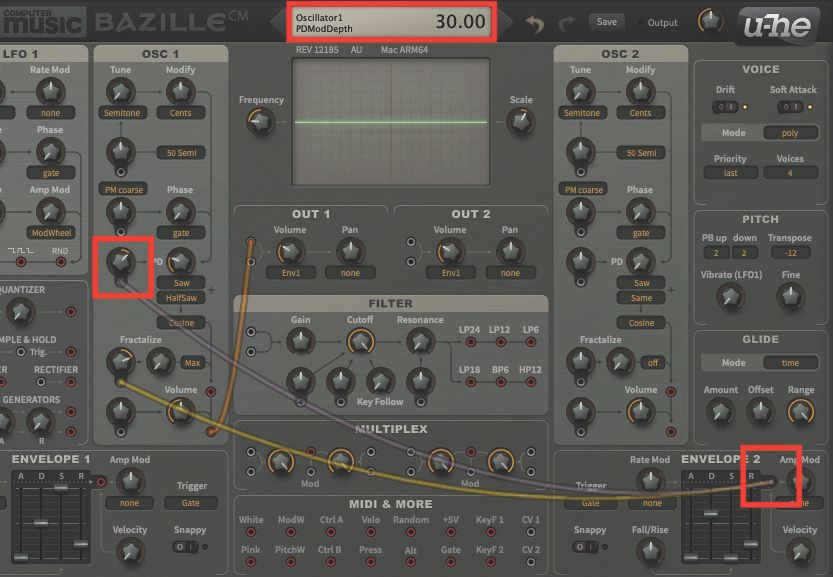Viewport: 833px width, 577px height.
Task: Select the next preset arrow
Action: (508, 20)
